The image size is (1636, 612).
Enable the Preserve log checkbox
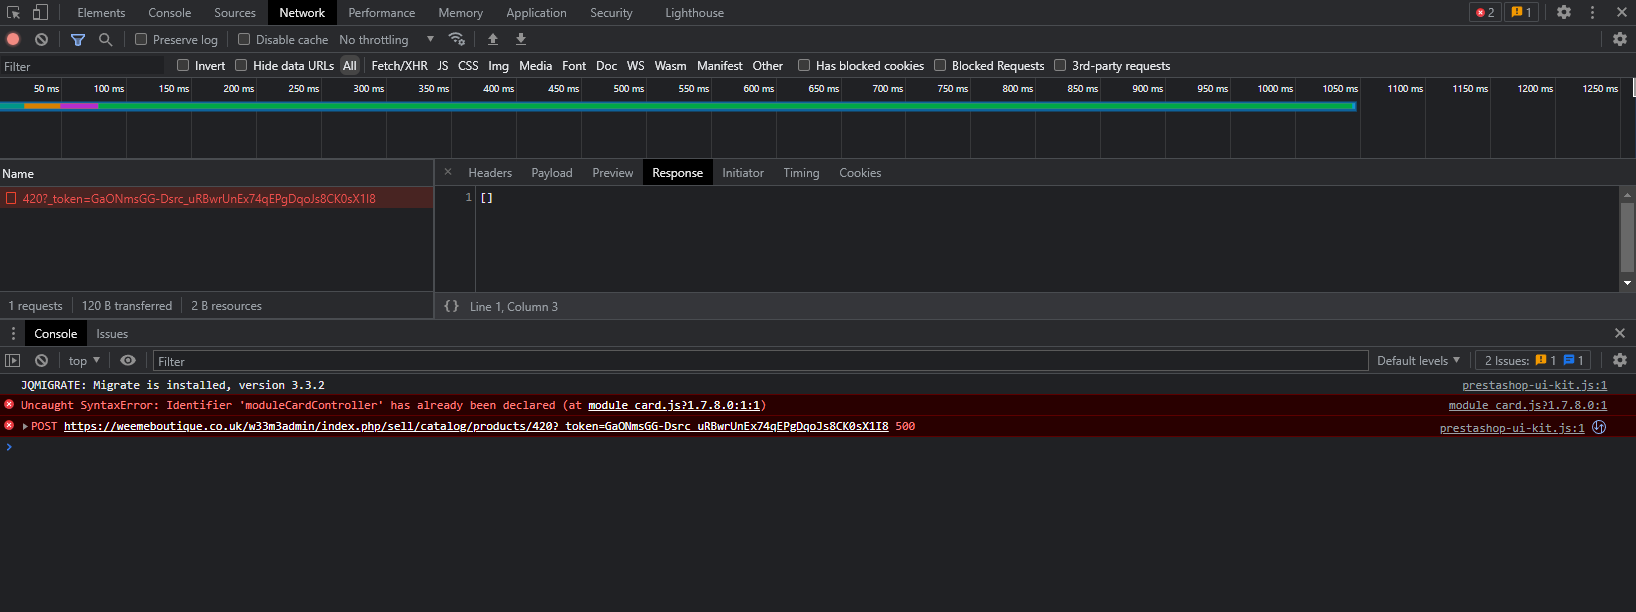tap(142, 39)
